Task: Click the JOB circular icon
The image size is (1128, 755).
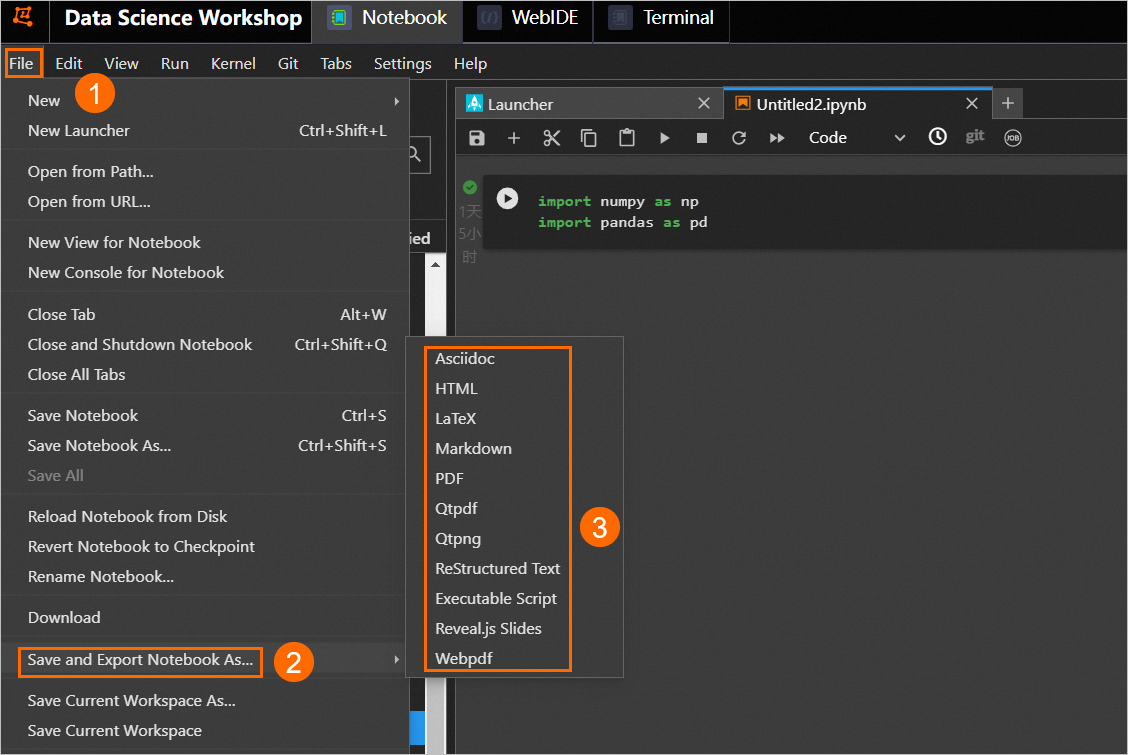Action: 1013,138
